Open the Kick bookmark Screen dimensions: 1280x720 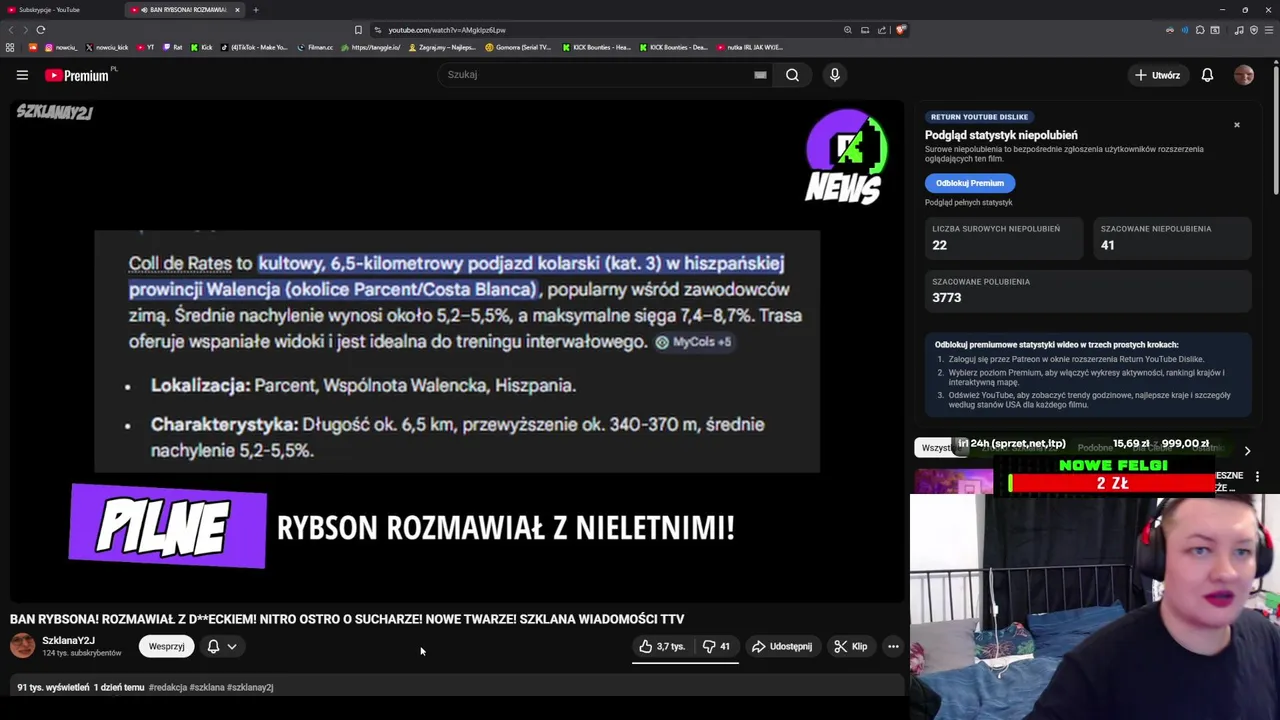click(201, 47)
